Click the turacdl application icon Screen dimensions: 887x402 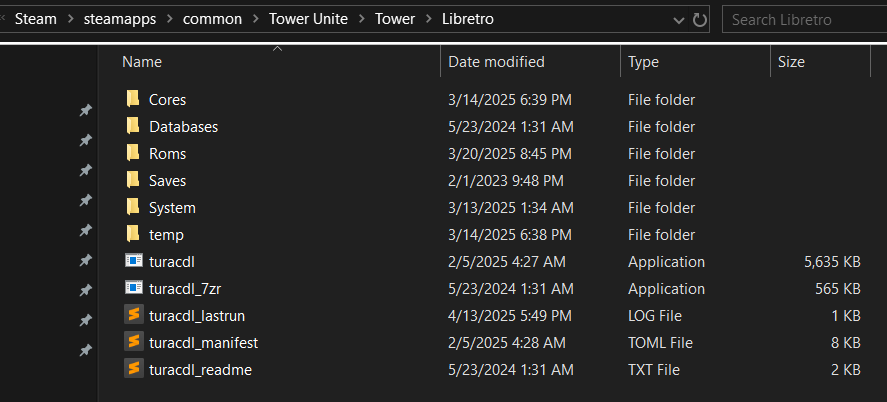pyautogui.click(x=134, y=261)
